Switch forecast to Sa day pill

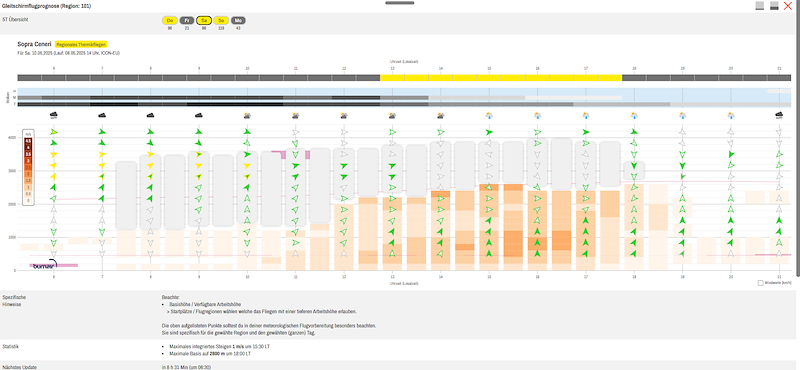pyautogui.click(x=204, y=20)
